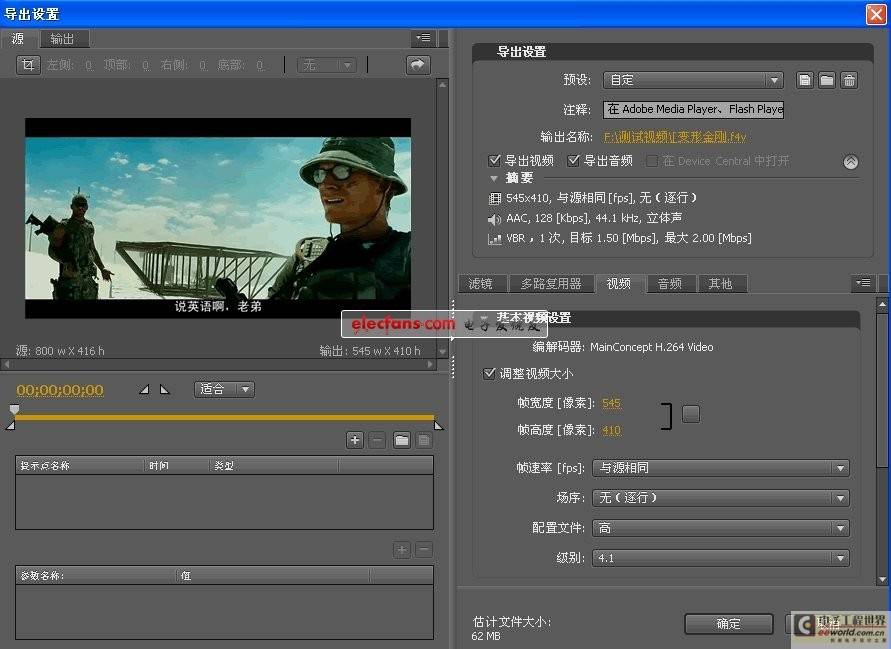
Task: Open the 预设 preset dropdown
Action: [x=692, y=80]
